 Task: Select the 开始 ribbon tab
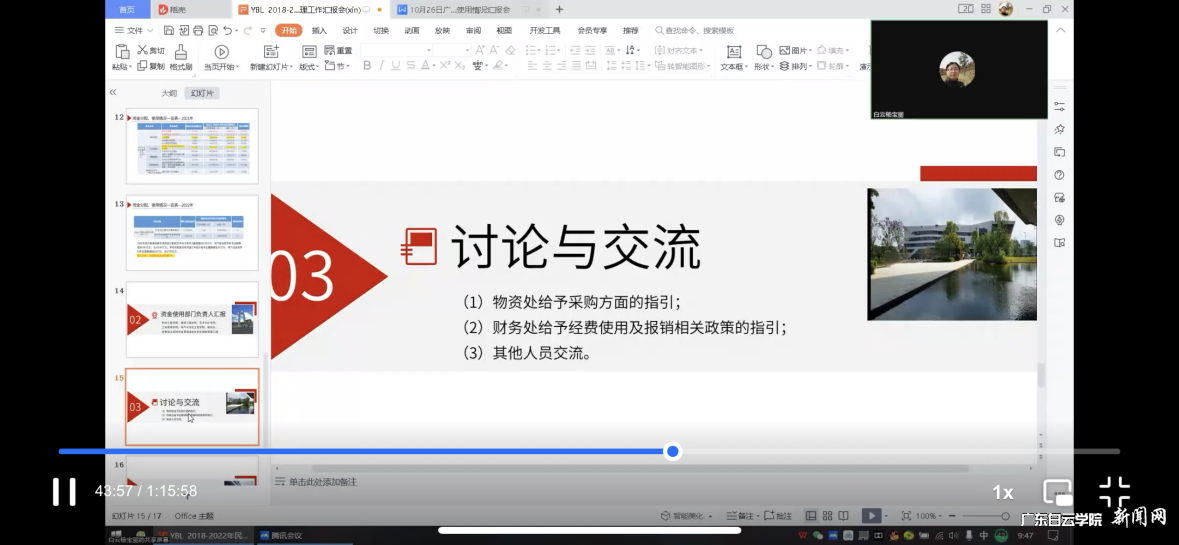pos(289,31)
